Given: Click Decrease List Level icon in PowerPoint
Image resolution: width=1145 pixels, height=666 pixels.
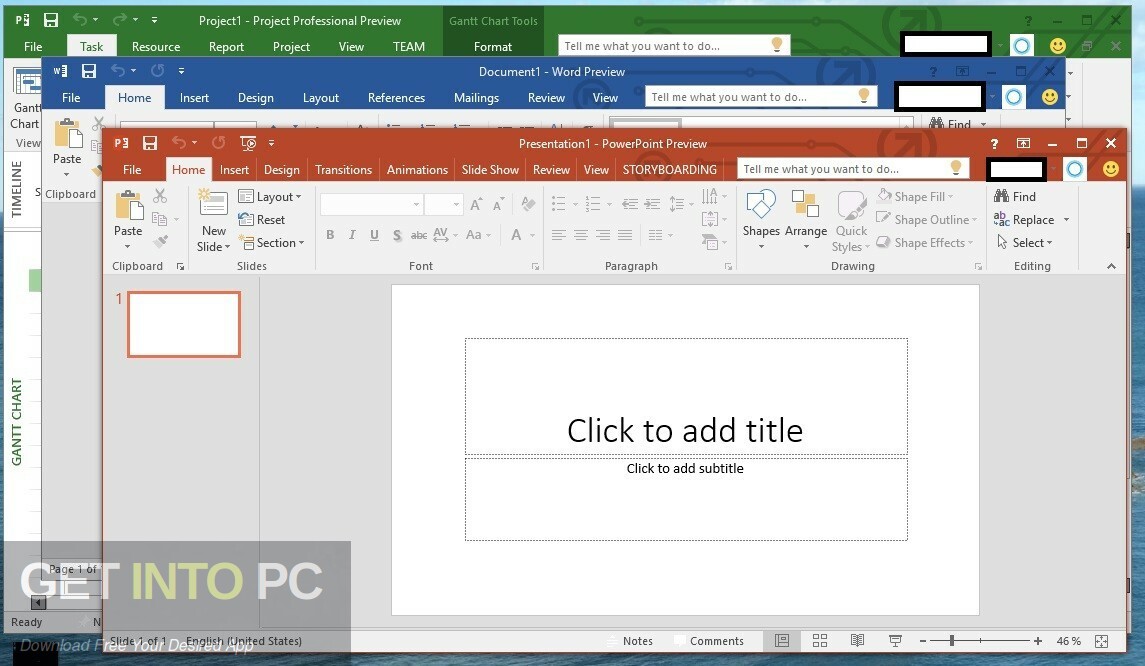Looking at the screenshot, I should (x=629, y=204).
